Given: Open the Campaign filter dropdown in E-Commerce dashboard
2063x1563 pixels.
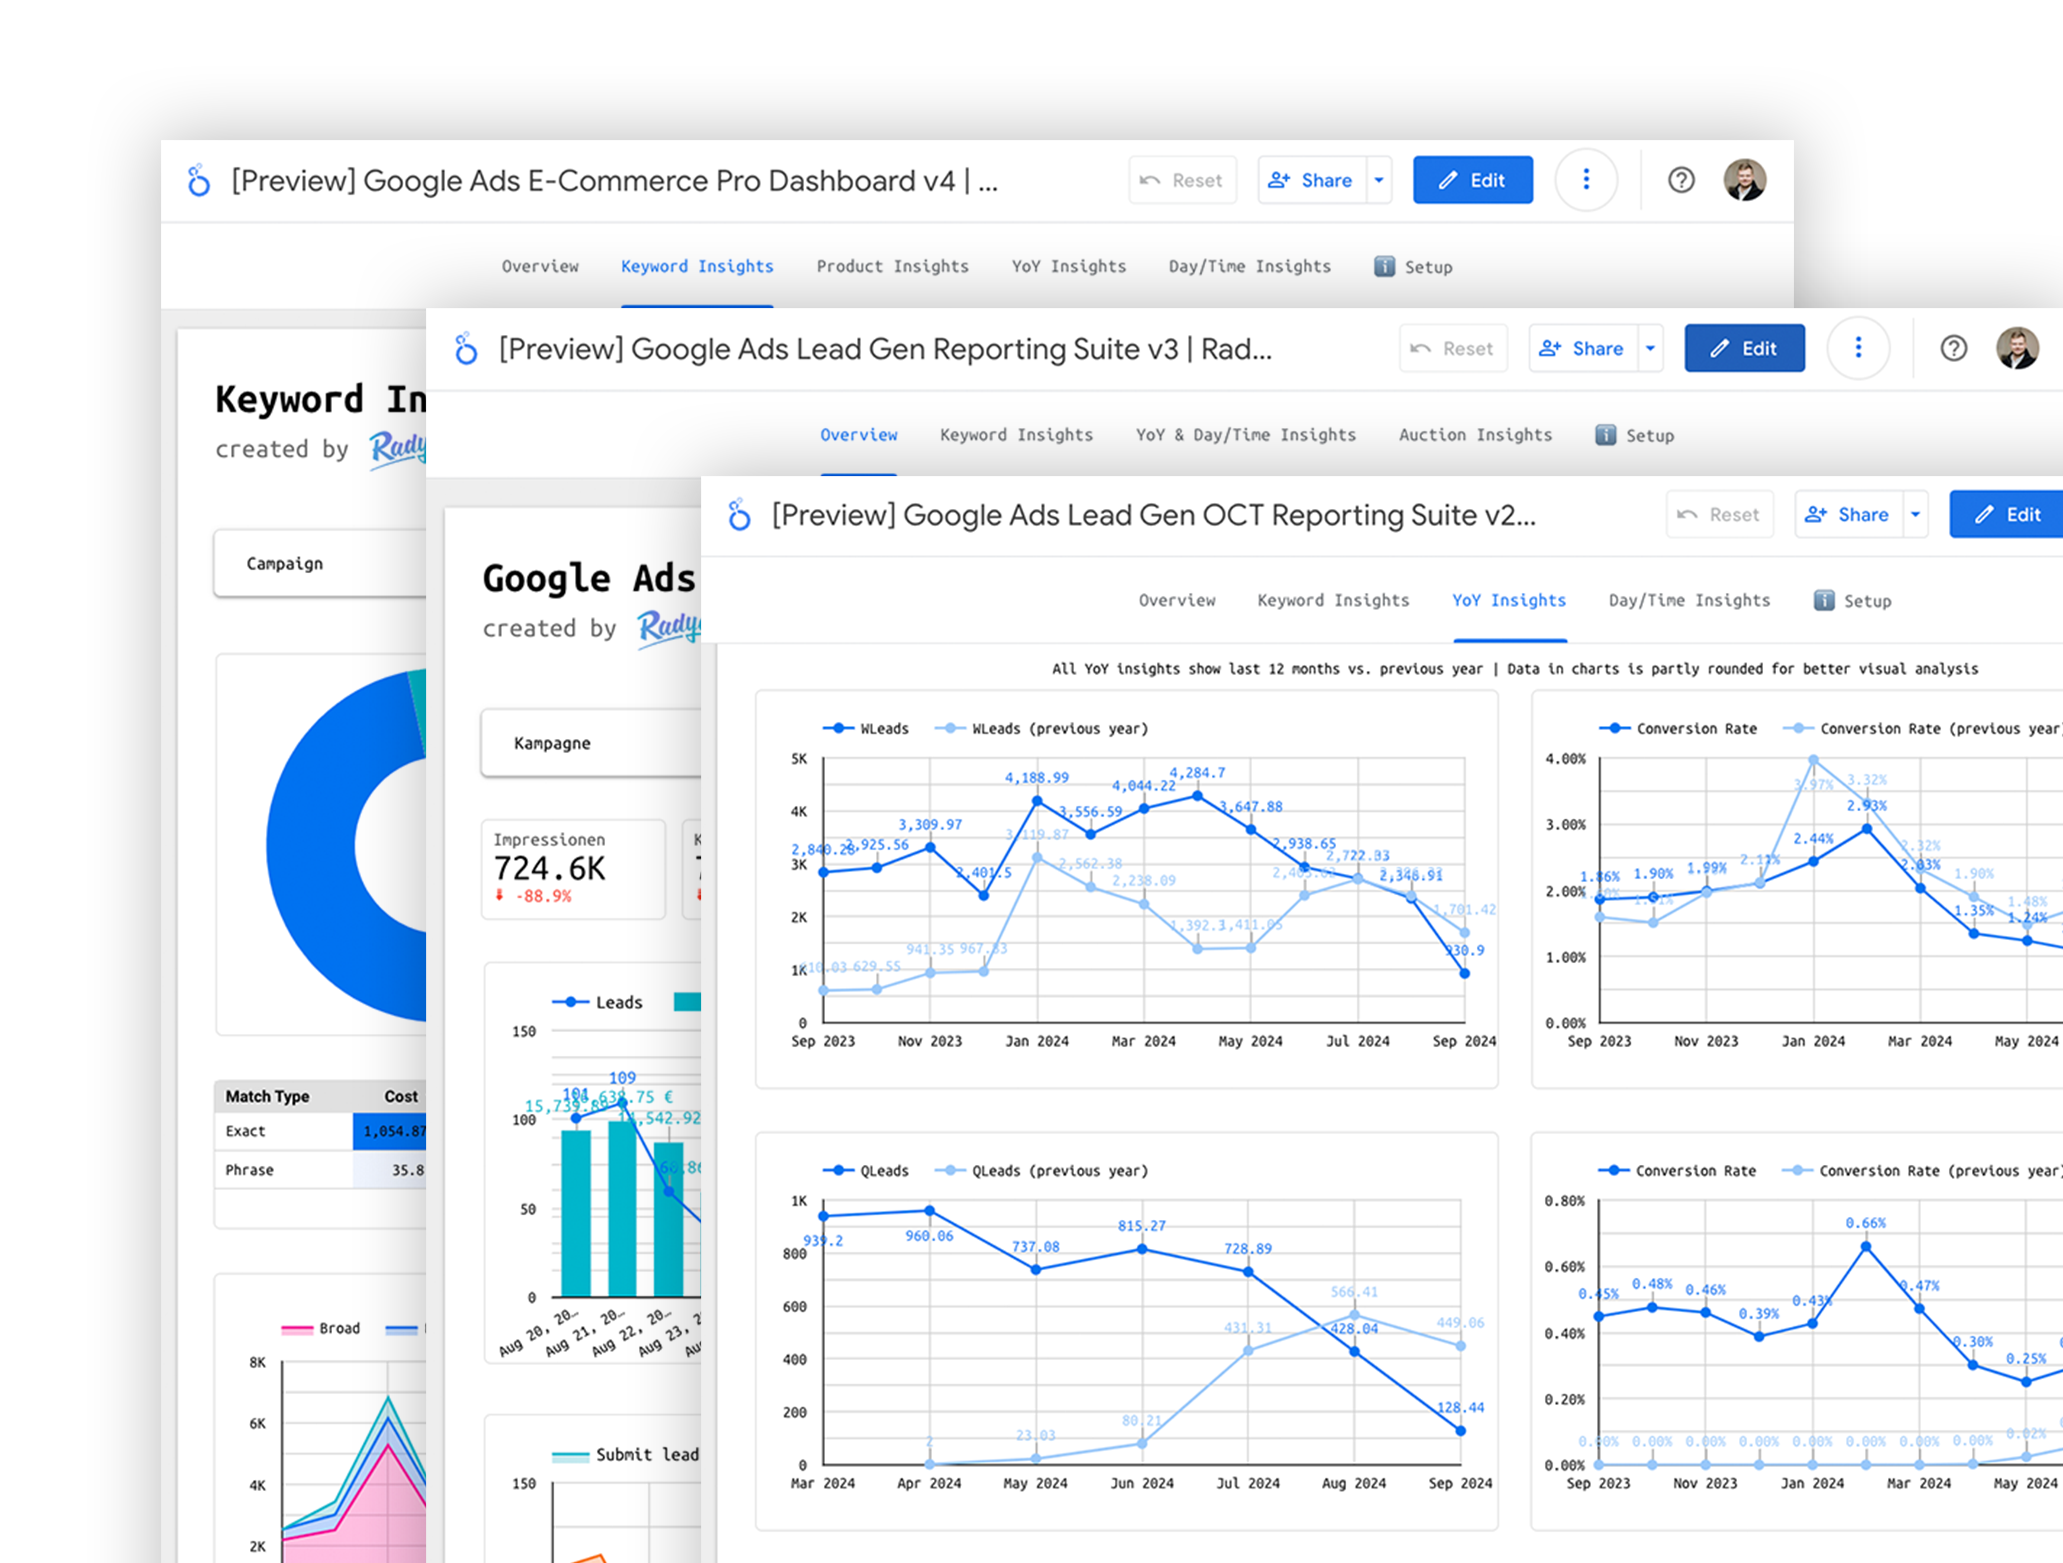Looking at the screenshot, I should tap(320, 563).
